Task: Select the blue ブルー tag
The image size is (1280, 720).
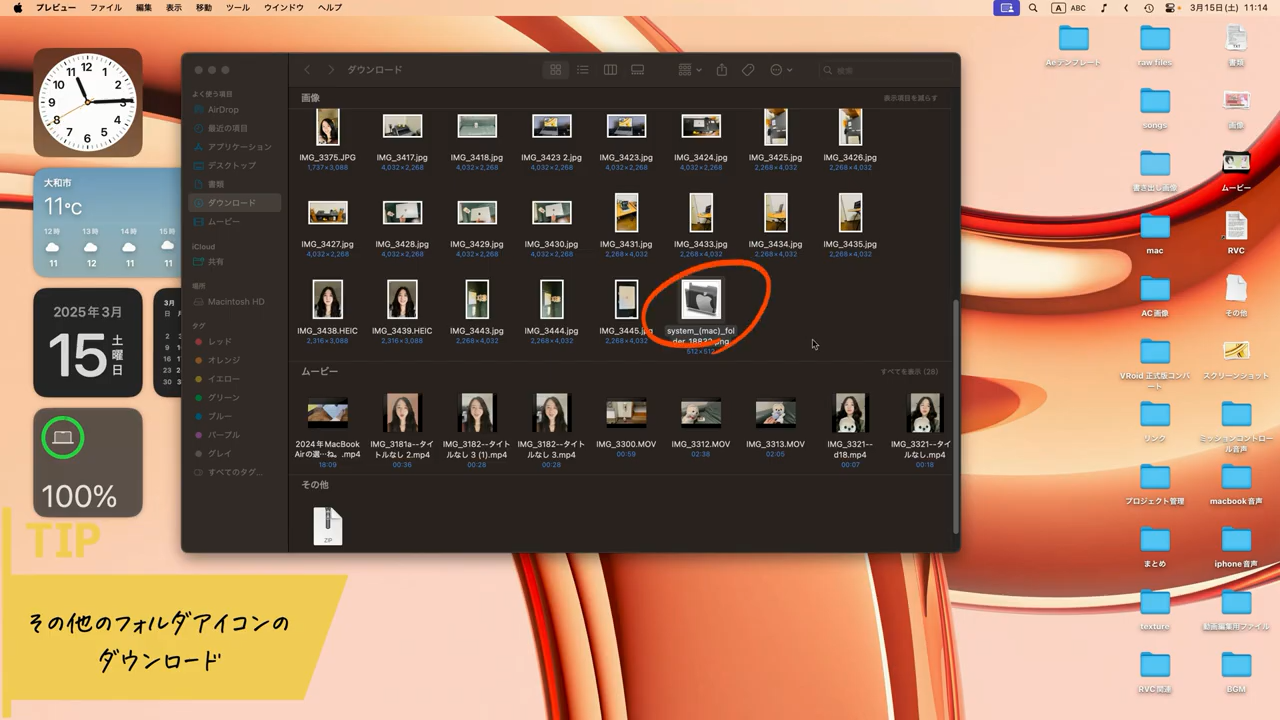Action: (220, 416)
